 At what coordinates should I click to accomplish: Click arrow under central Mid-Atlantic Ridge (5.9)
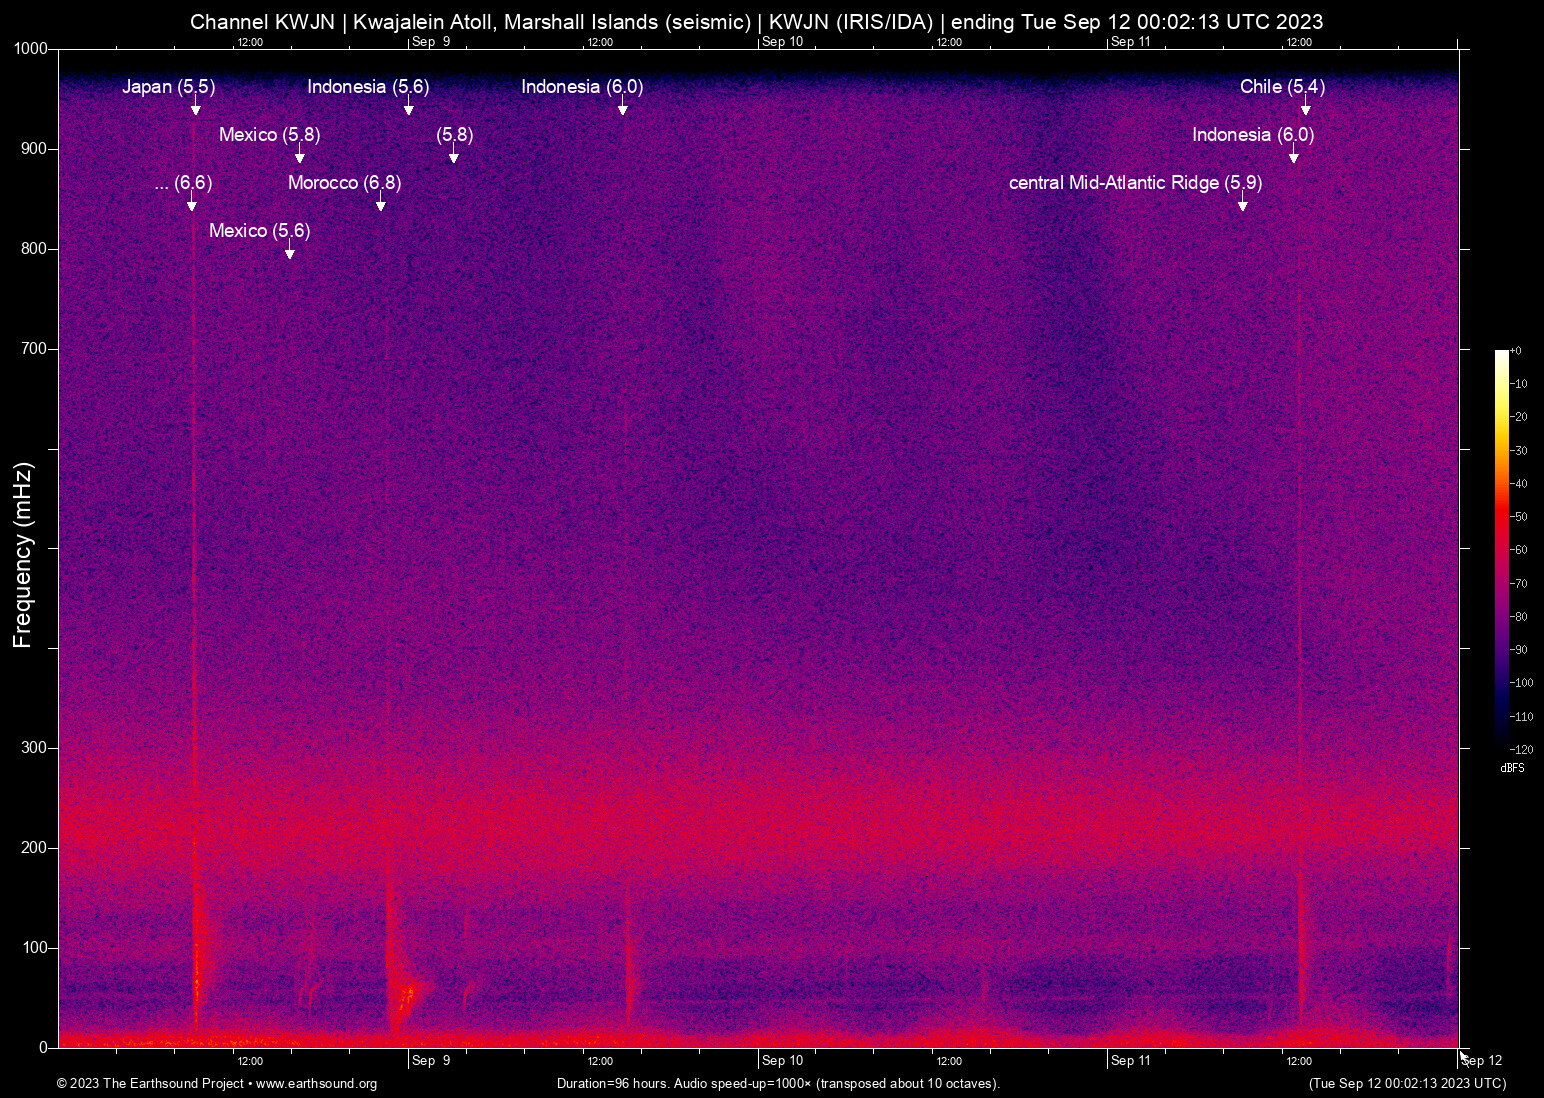tap(1243, 204)
